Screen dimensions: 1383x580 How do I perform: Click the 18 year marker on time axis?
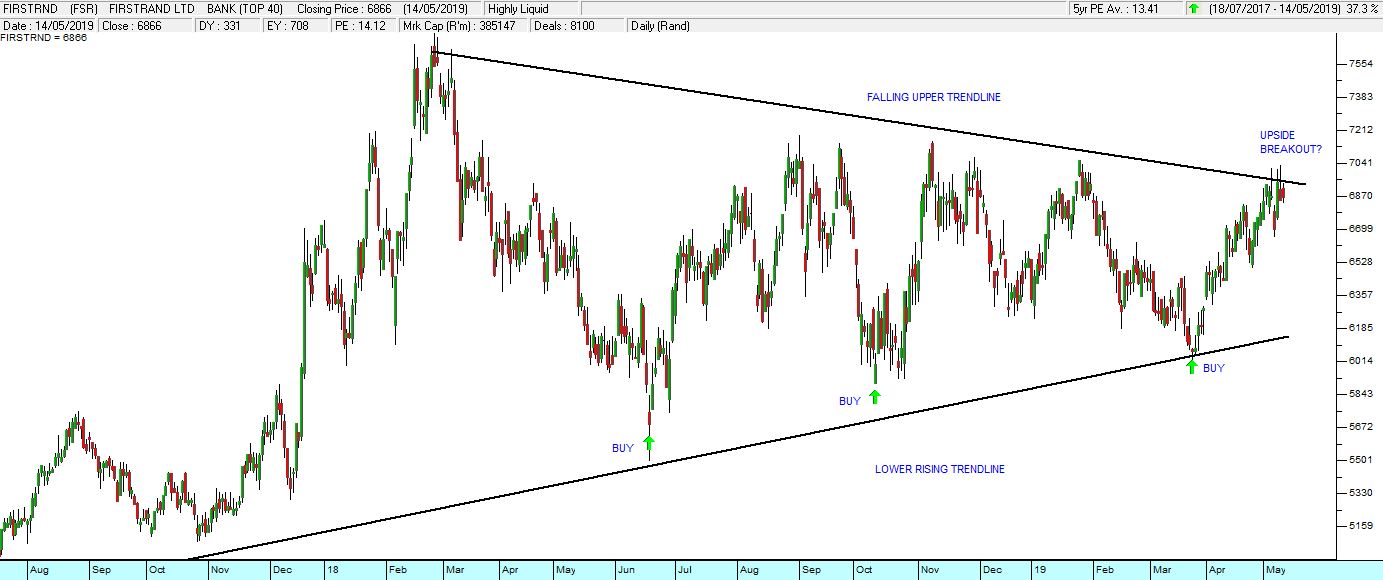333,571
